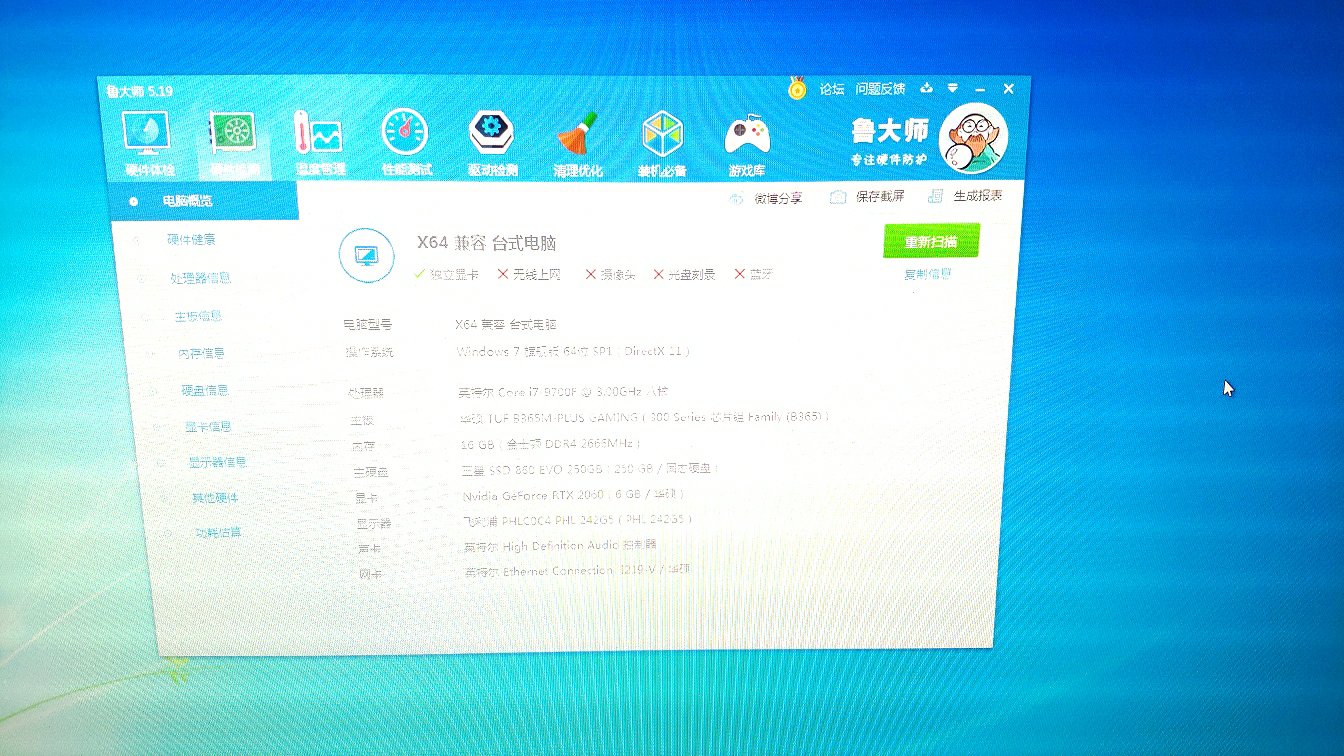Click the gold medal icon beside 论坛
The width and height of the screenshot is (1344, 756).
point(797,88)
